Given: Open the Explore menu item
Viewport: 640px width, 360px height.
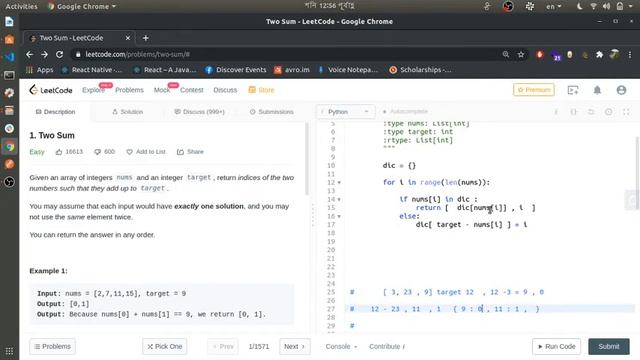Looking at the screenshot, I should coord(93,90).
